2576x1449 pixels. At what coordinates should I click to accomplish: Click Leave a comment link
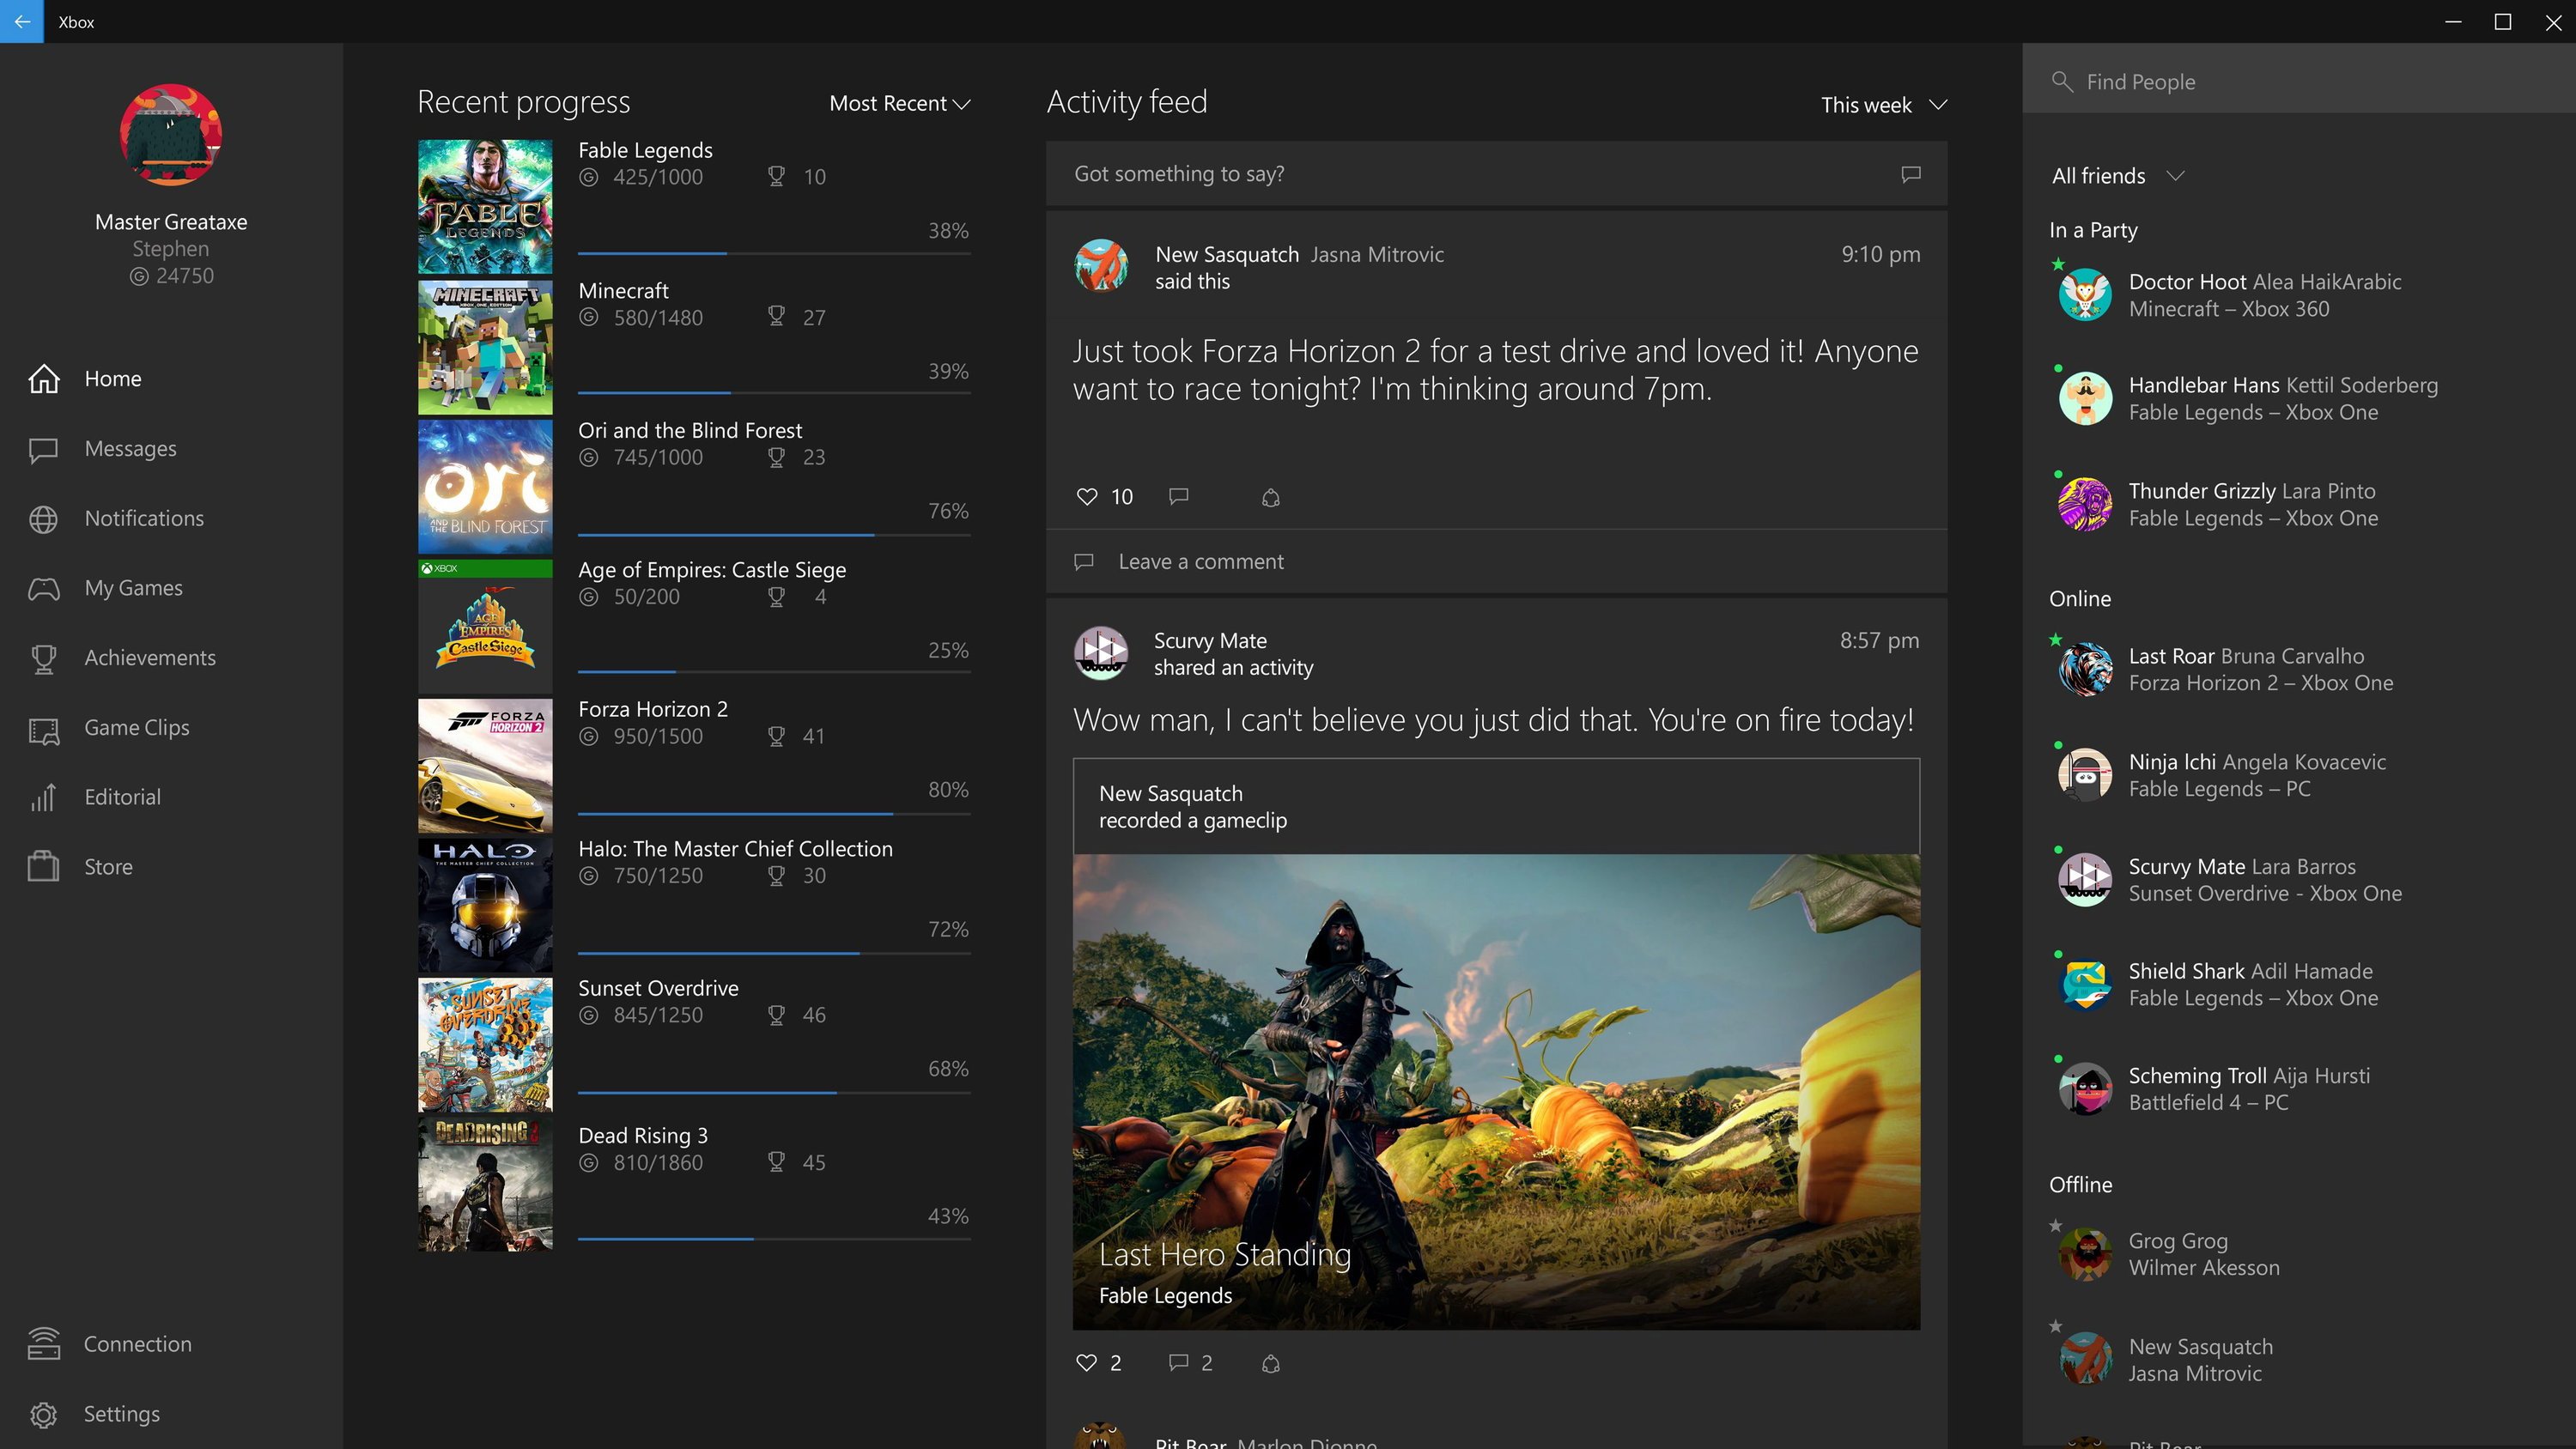[x=1200, y=562]
